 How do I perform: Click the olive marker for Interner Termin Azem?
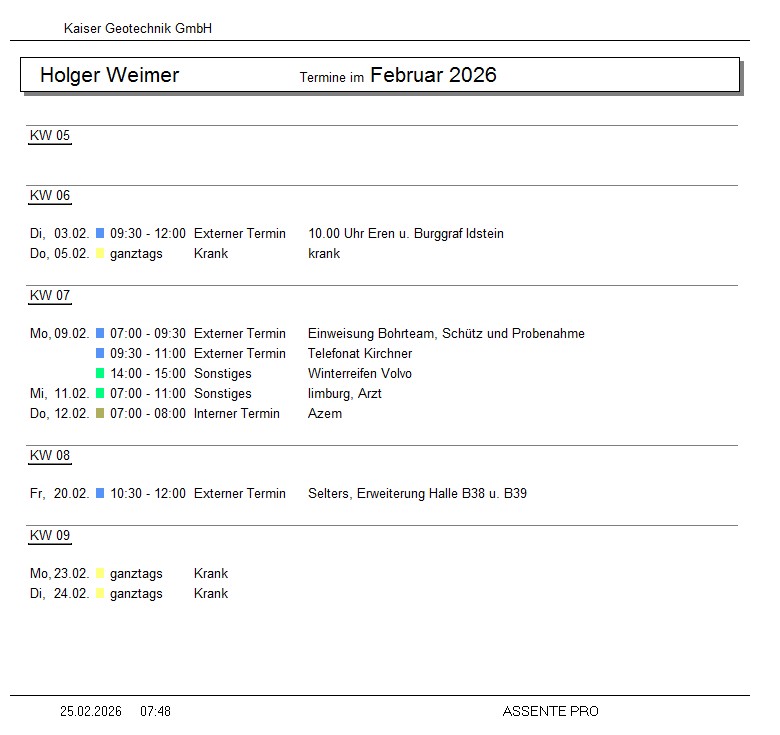tap(100, 413)
